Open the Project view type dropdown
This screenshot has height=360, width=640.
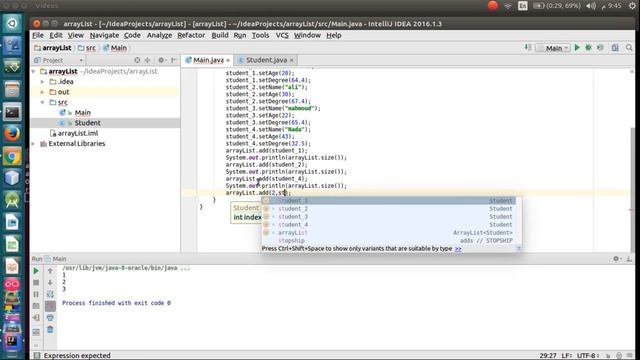[x=59, y=60]
